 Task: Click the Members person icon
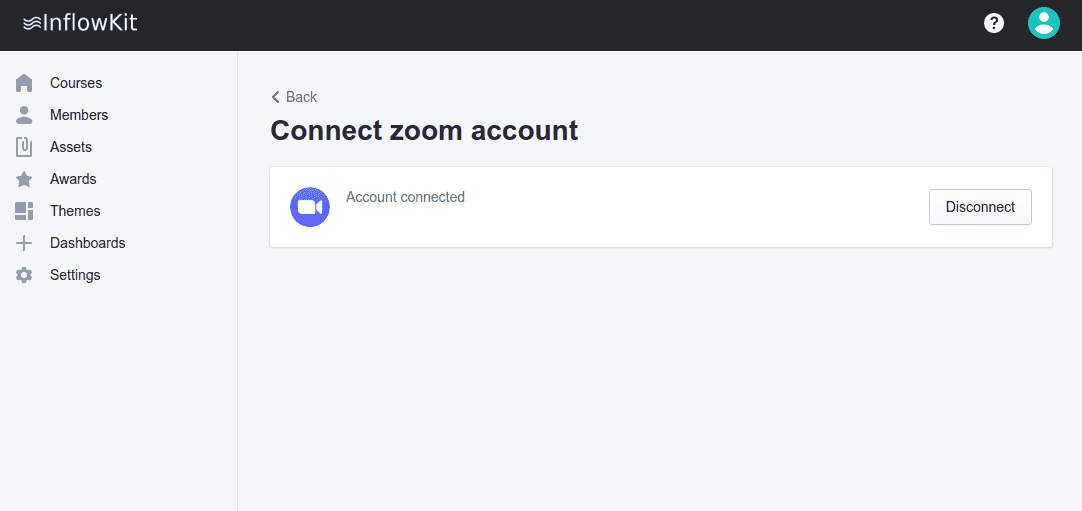tap(24, 115)
